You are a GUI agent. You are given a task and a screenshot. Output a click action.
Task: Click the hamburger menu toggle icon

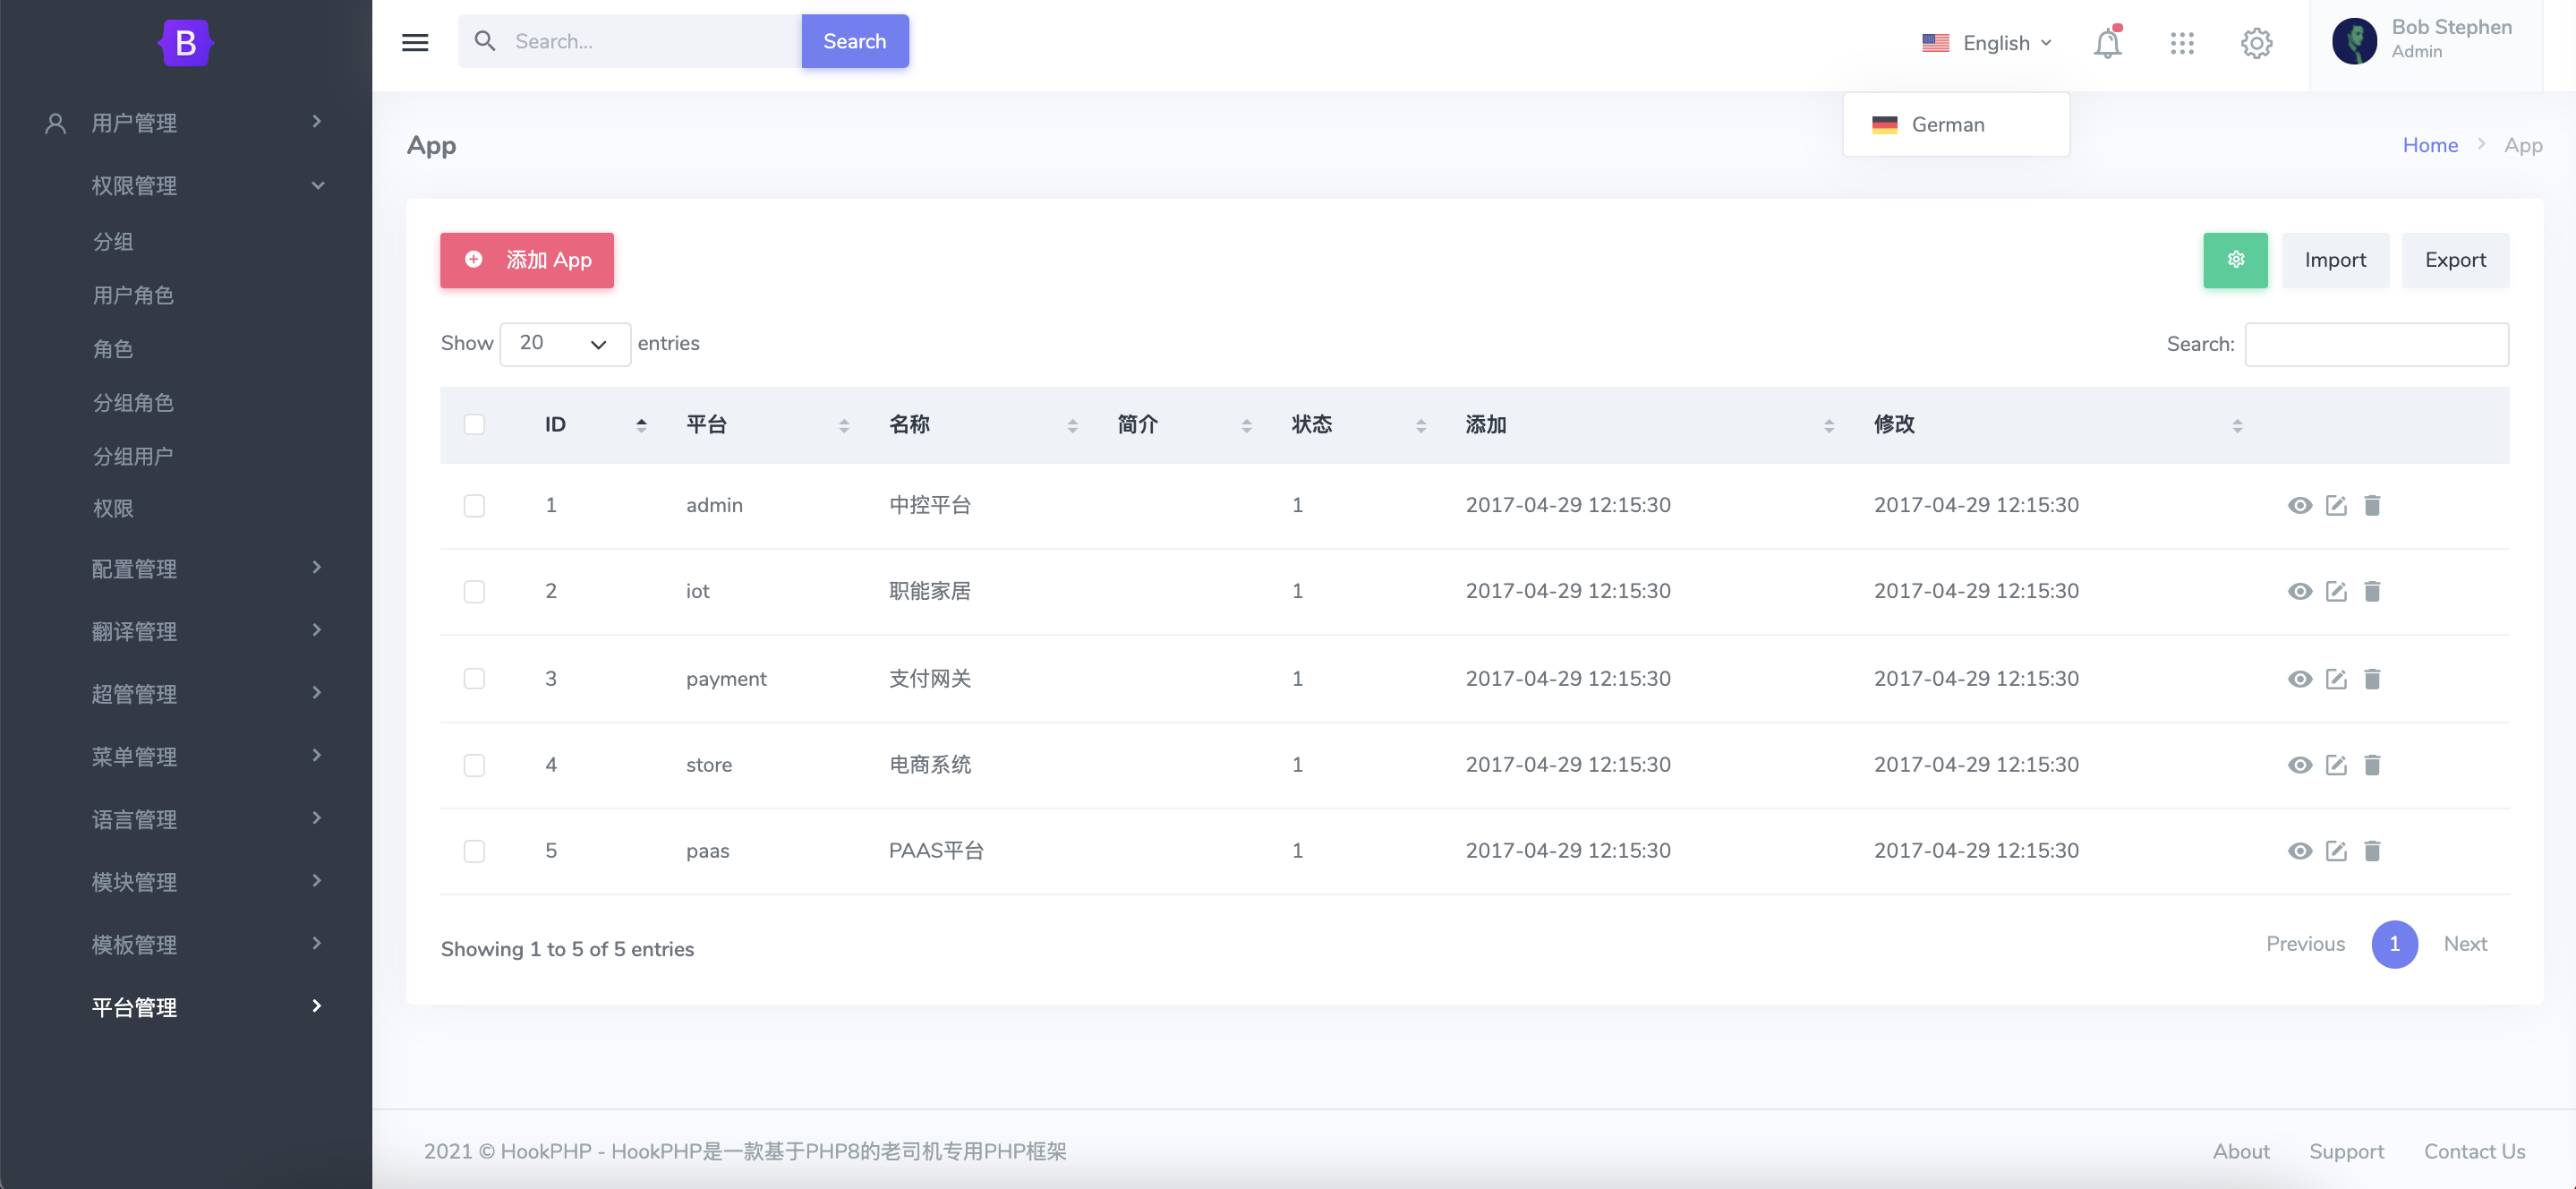point(415,42)
